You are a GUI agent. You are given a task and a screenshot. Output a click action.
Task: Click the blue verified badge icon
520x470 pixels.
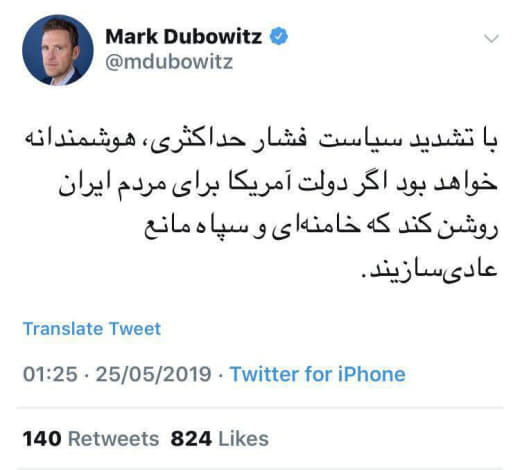click(279, 36)
